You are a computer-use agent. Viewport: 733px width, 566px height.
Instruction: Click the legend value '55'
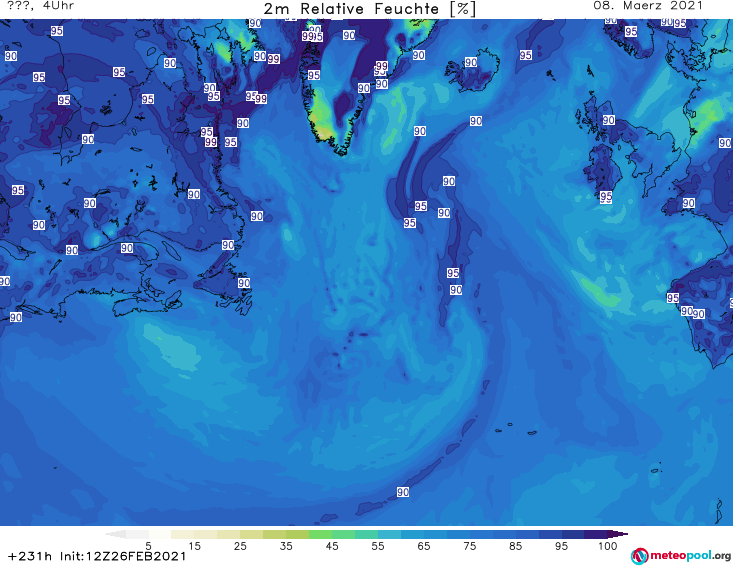pos(378,546)
